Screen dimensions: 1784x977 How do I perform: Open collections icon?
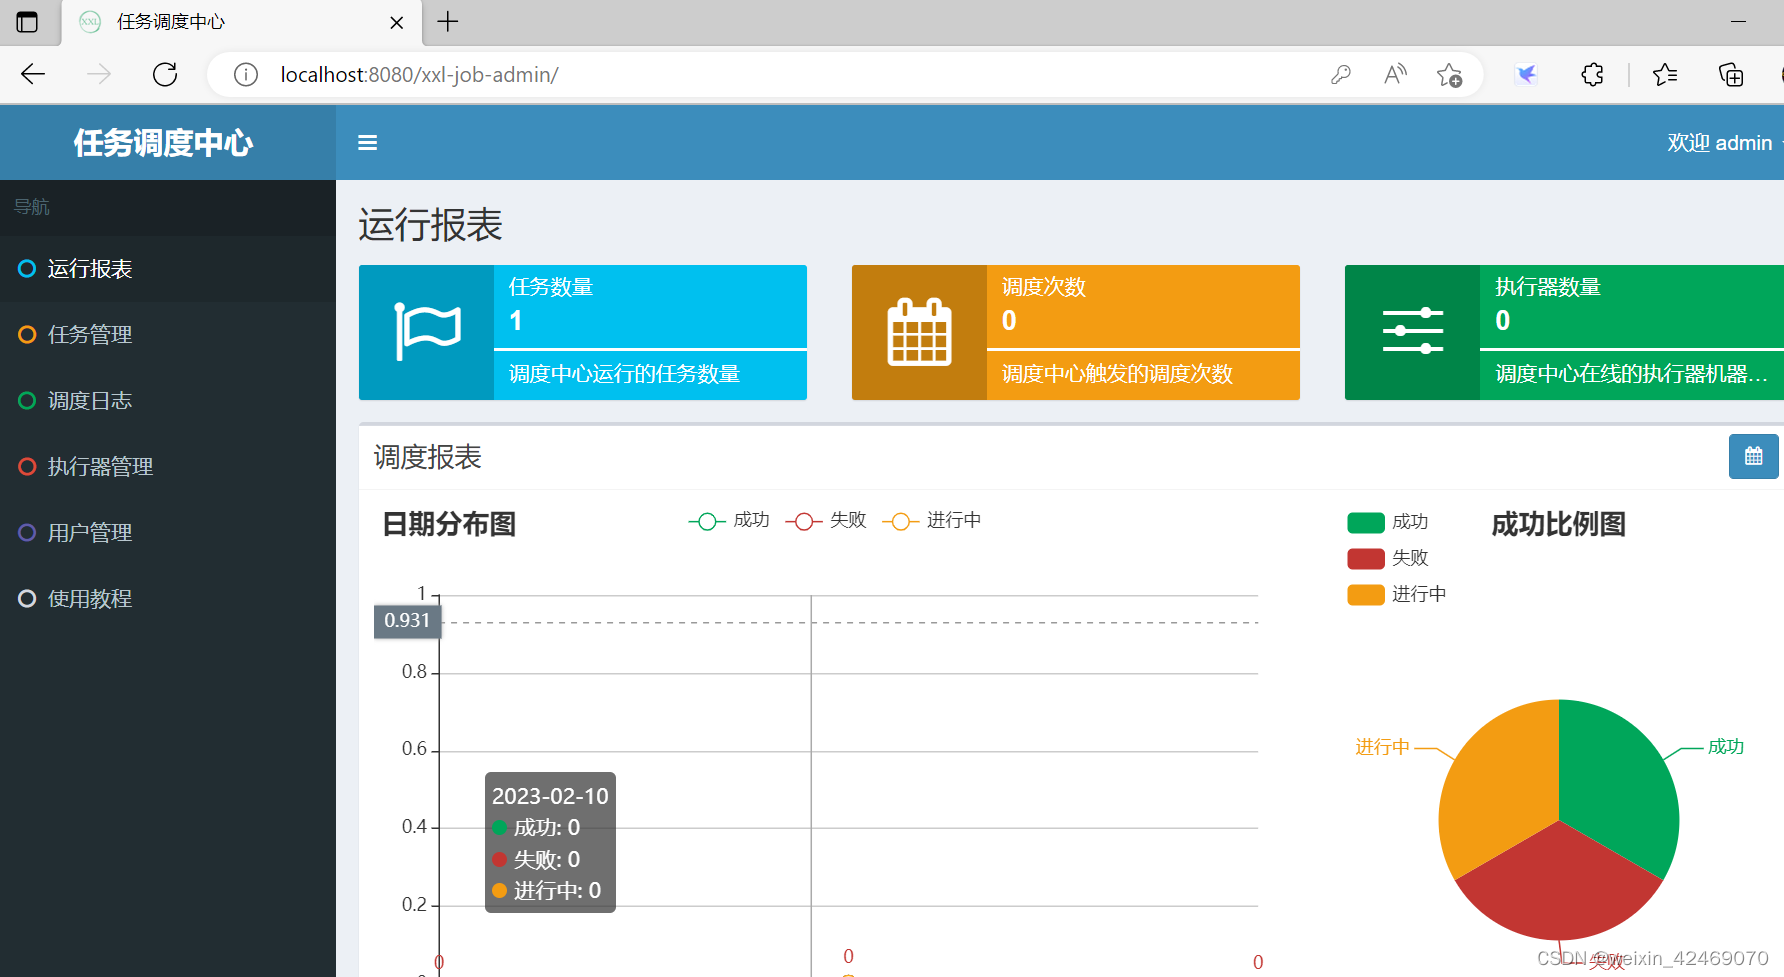click(1730, 75)
